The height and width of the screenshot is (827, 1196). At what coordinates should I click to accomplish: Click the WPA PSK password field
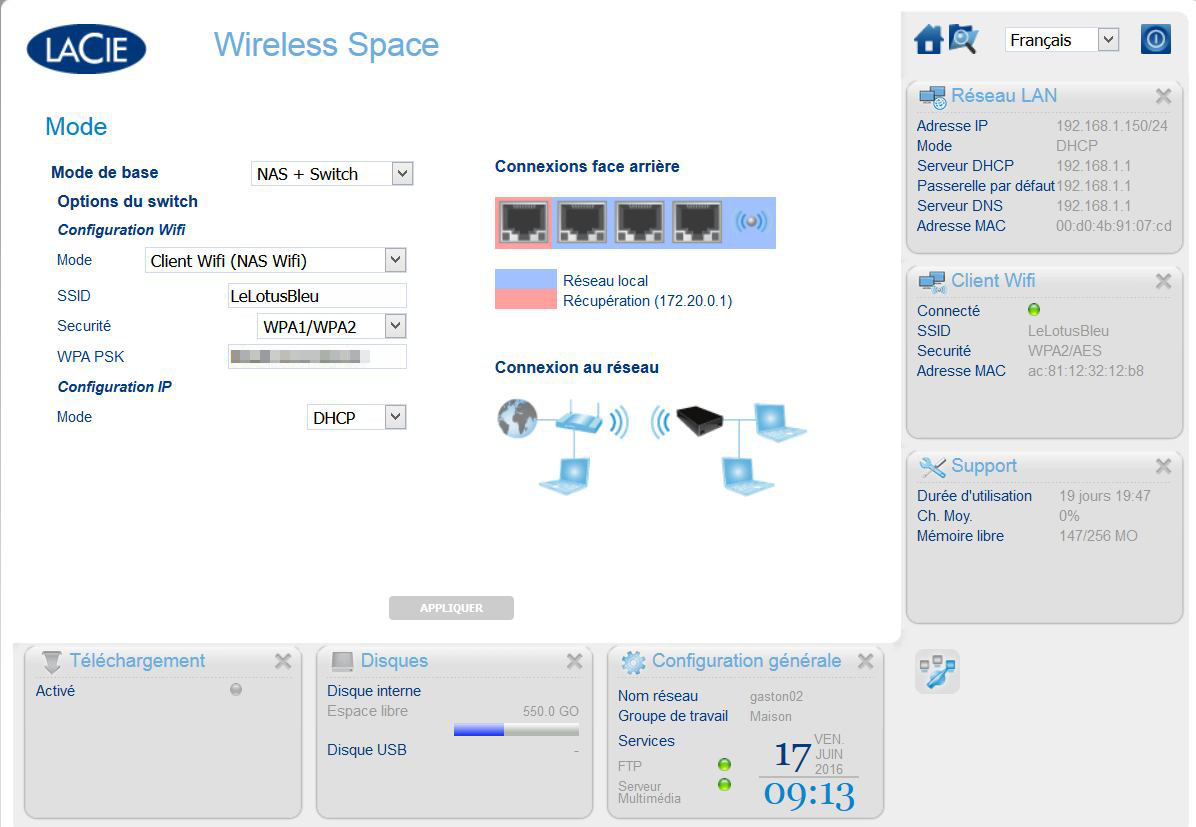pos(317,356)
